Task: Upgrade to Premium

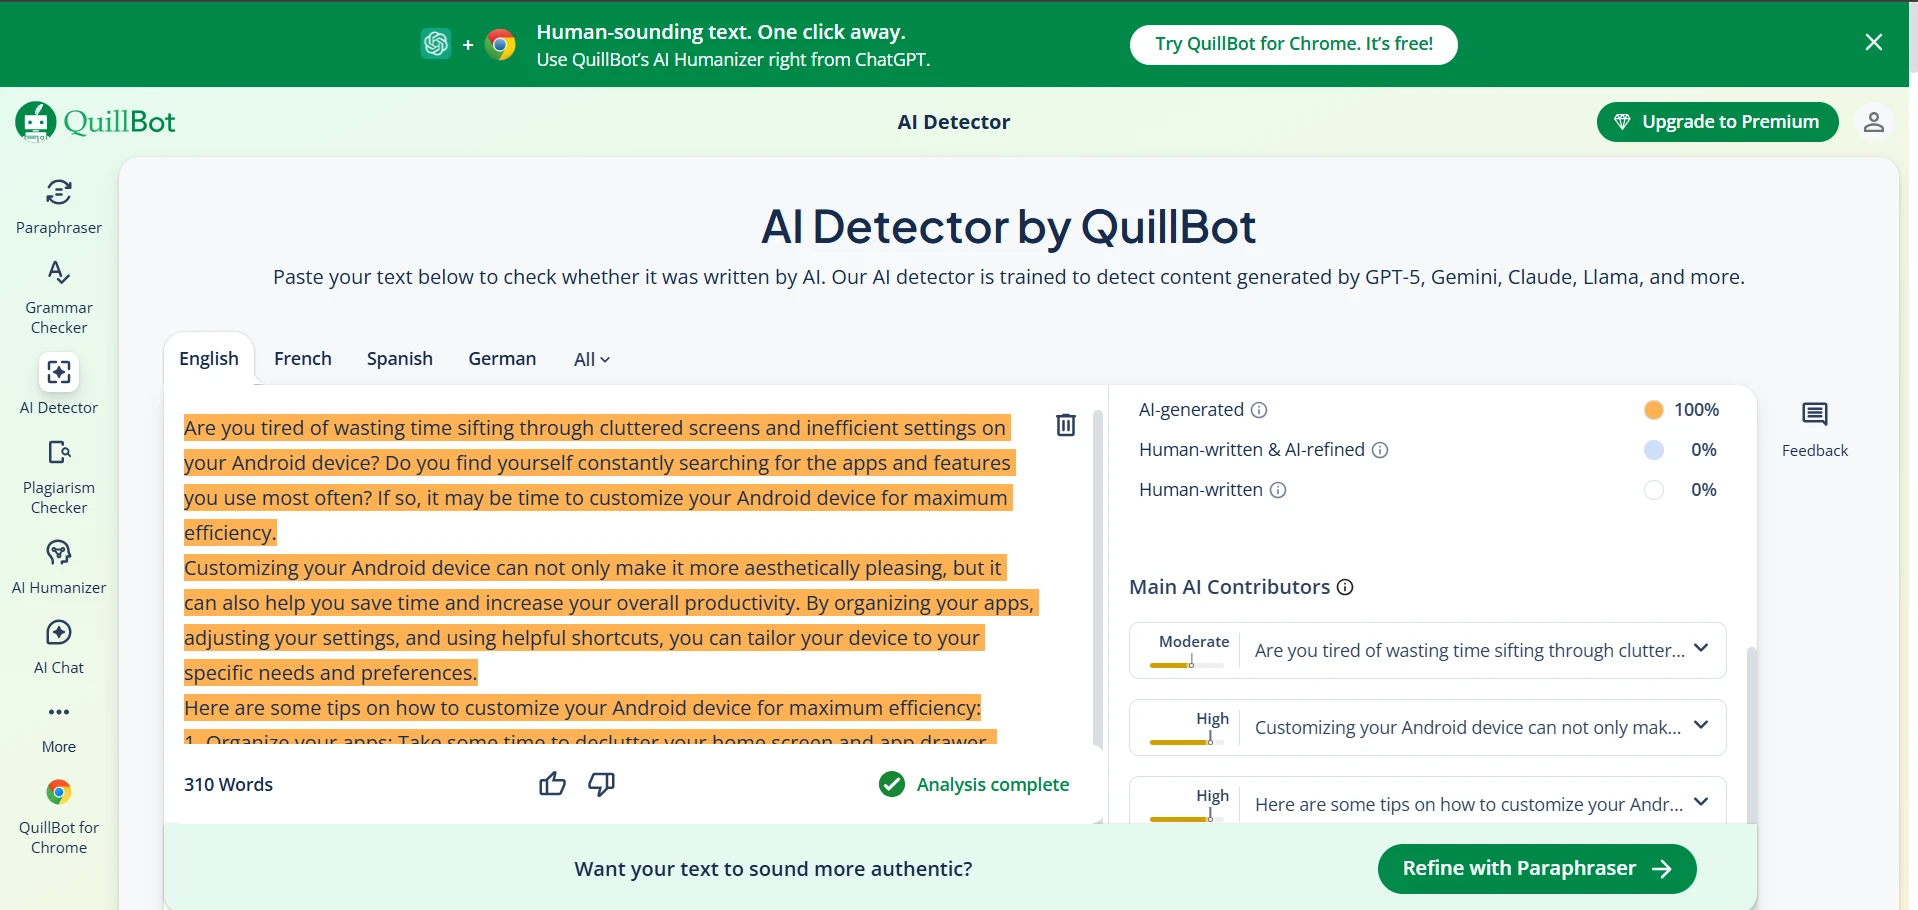Action: coord(1718,121)
